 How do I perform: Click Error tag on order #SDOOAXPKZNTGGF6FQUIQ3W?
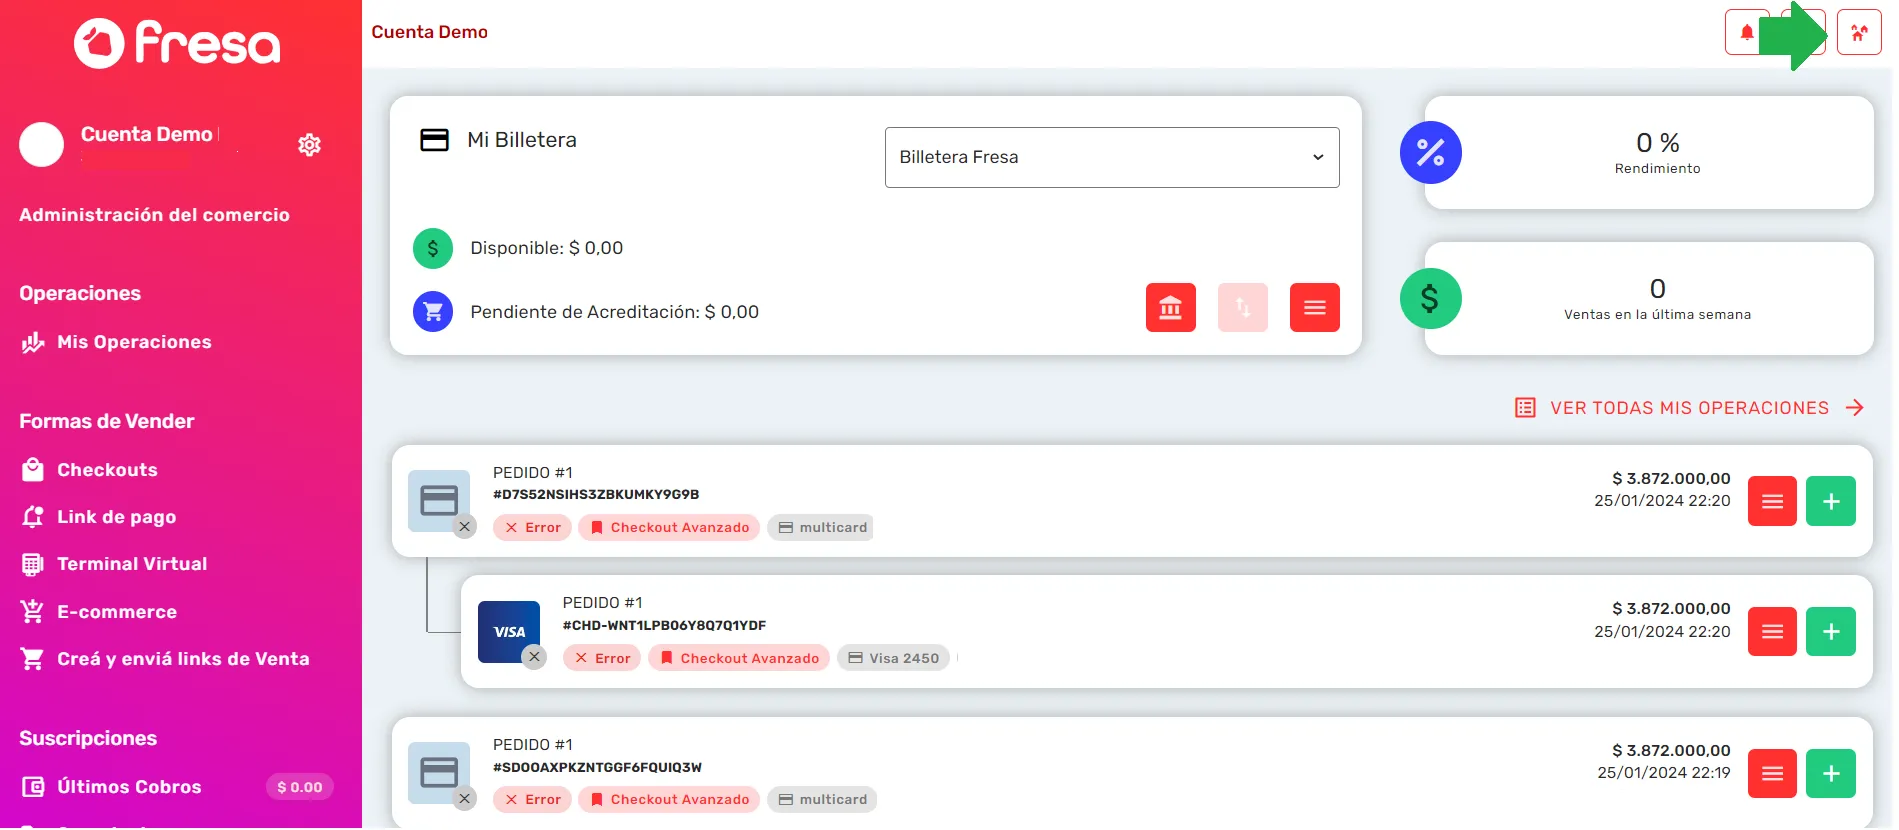(532, 800)
